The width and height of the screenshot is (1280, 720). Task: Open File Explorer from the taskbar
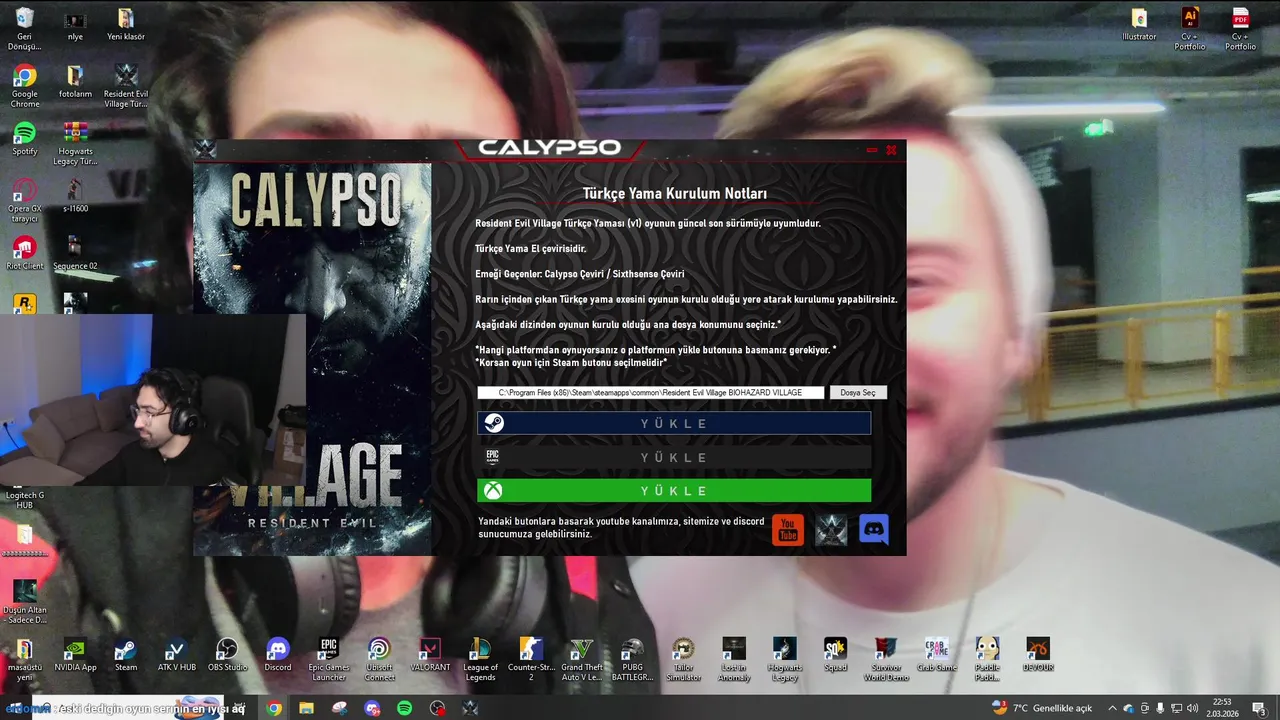pos(306,708)
